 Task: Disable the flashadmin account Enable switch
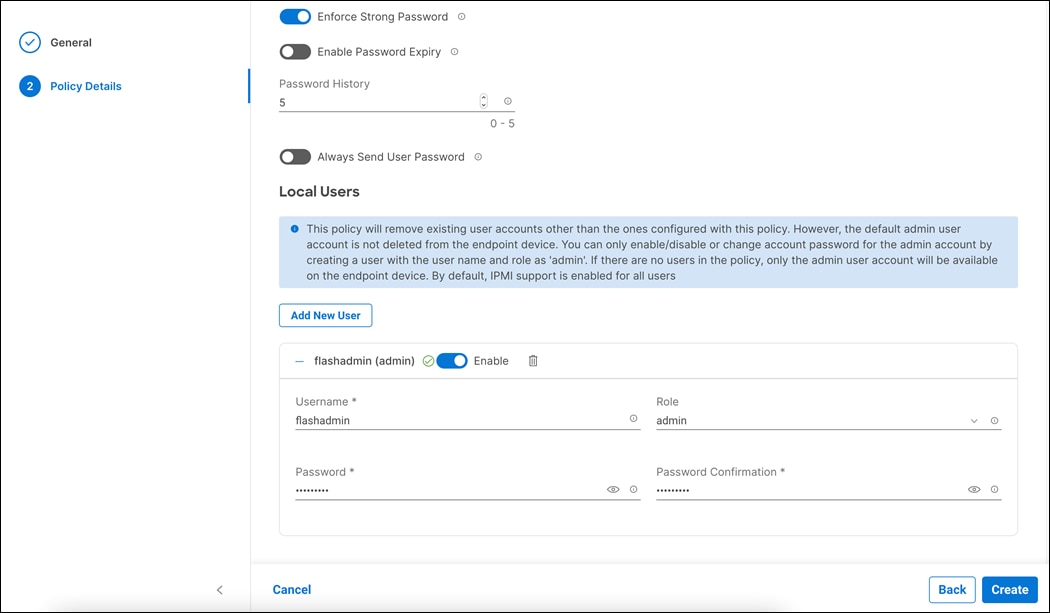pyautogui.click(x=452, y=361)
